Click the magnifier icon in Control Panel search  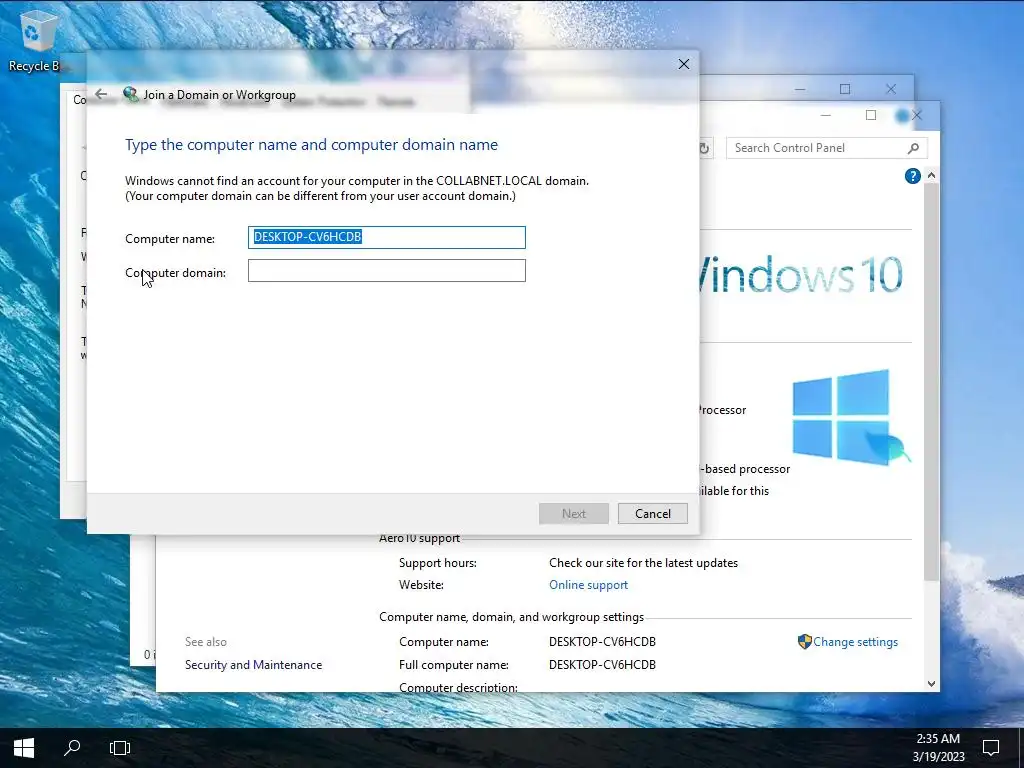coord(914,148)
